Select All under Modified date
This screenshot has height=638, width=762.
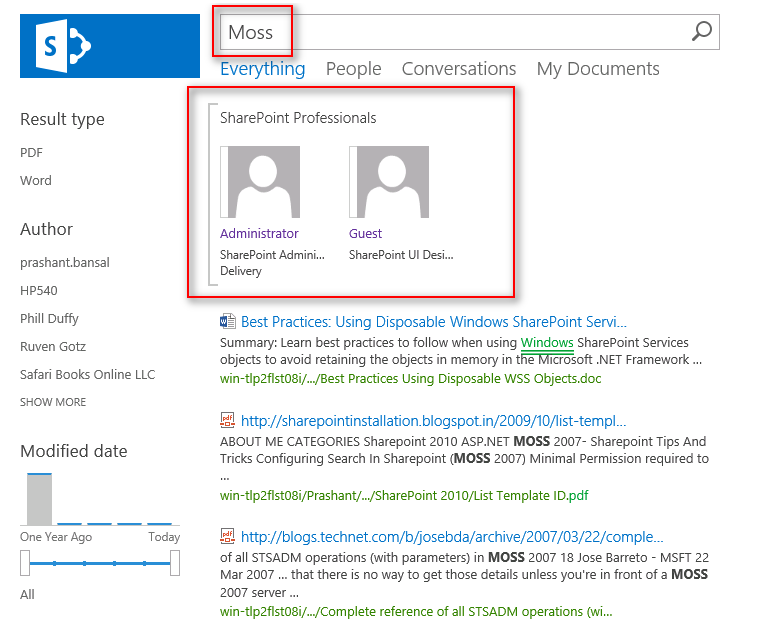point(27,594)
